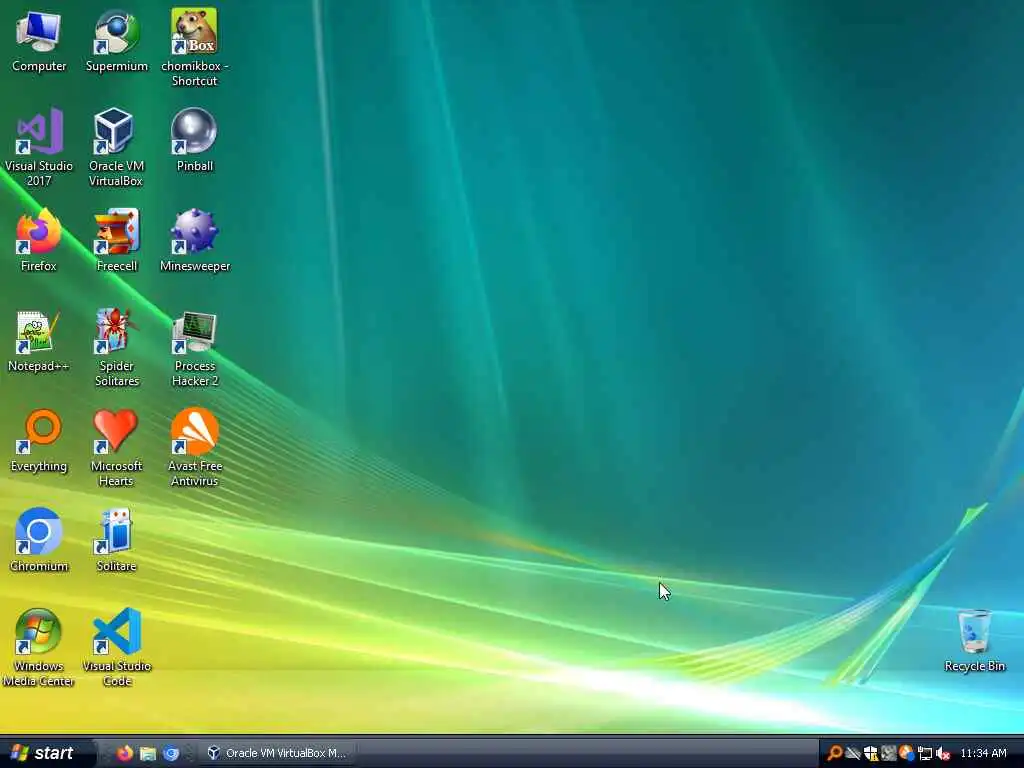Launch Chromium from quick launch bar
This screenshot has height=768, width=1024.
coord(171,753)
